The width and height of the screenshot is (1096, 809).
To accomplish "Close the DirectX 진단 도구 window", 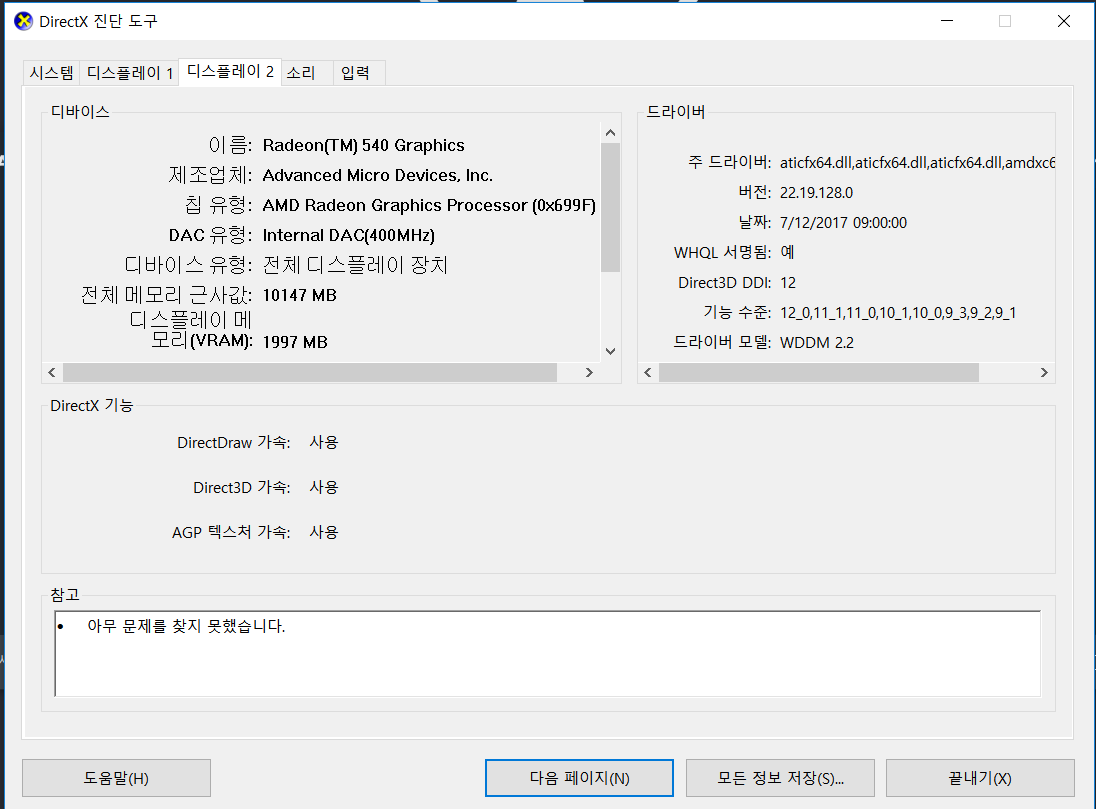I will tap(1064, 21).
